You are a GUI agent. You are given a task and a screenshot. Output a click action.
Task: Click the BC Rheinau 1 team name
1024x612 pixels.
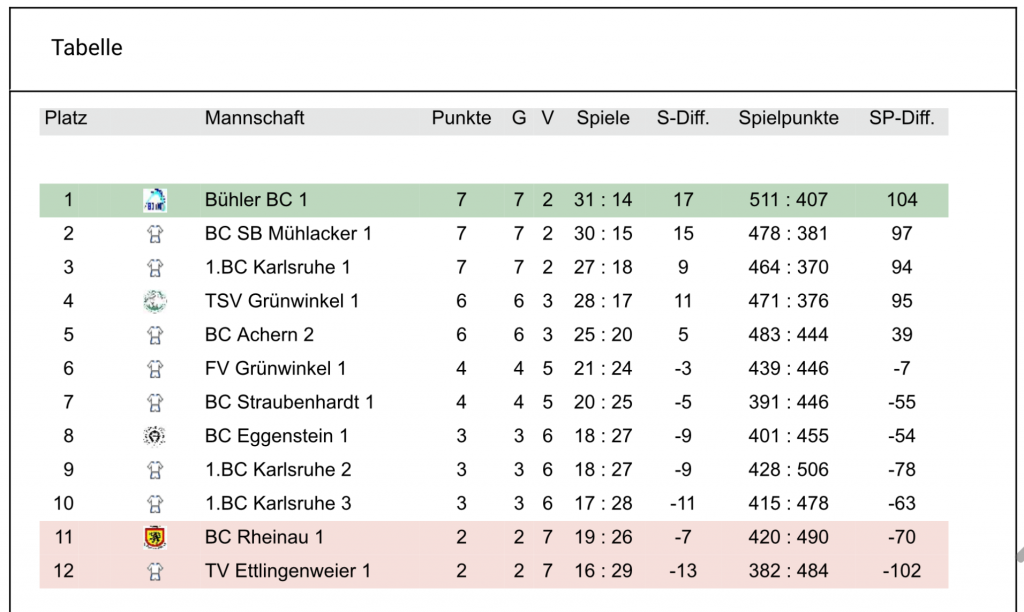click(264, 537)
